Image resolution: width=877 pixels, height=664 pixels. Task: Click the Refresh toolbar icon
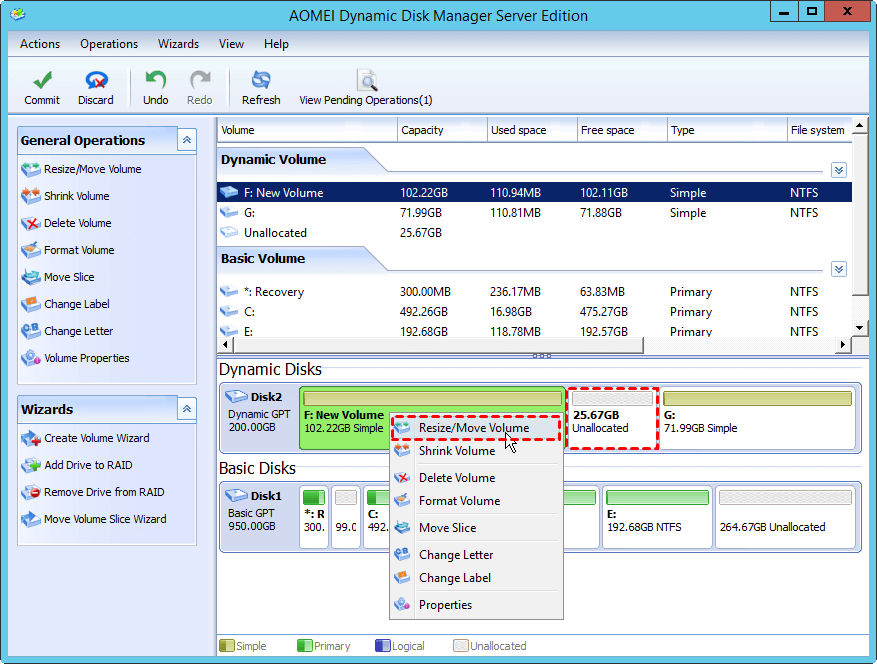261,81
